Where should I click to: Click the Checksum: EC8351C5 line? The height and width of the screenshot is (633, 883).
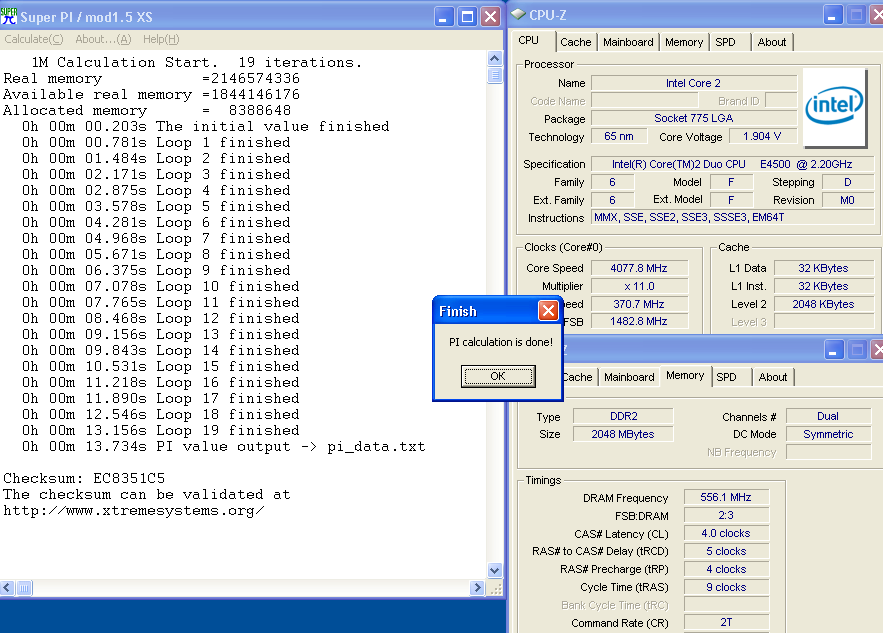[84, 479]
